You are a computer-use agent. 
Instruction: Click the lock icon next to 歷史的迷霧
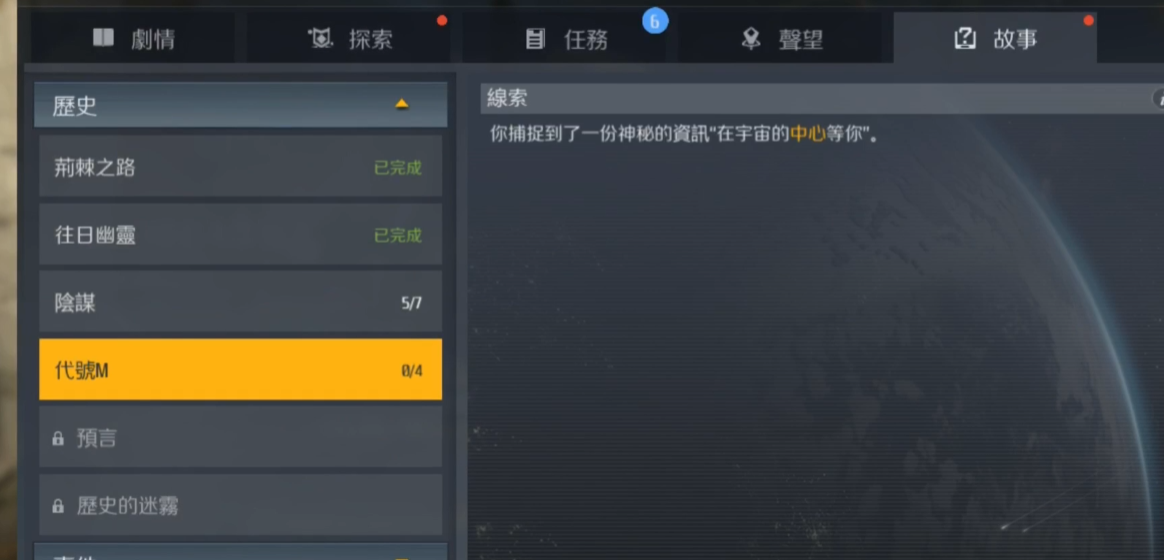point(58,507)
